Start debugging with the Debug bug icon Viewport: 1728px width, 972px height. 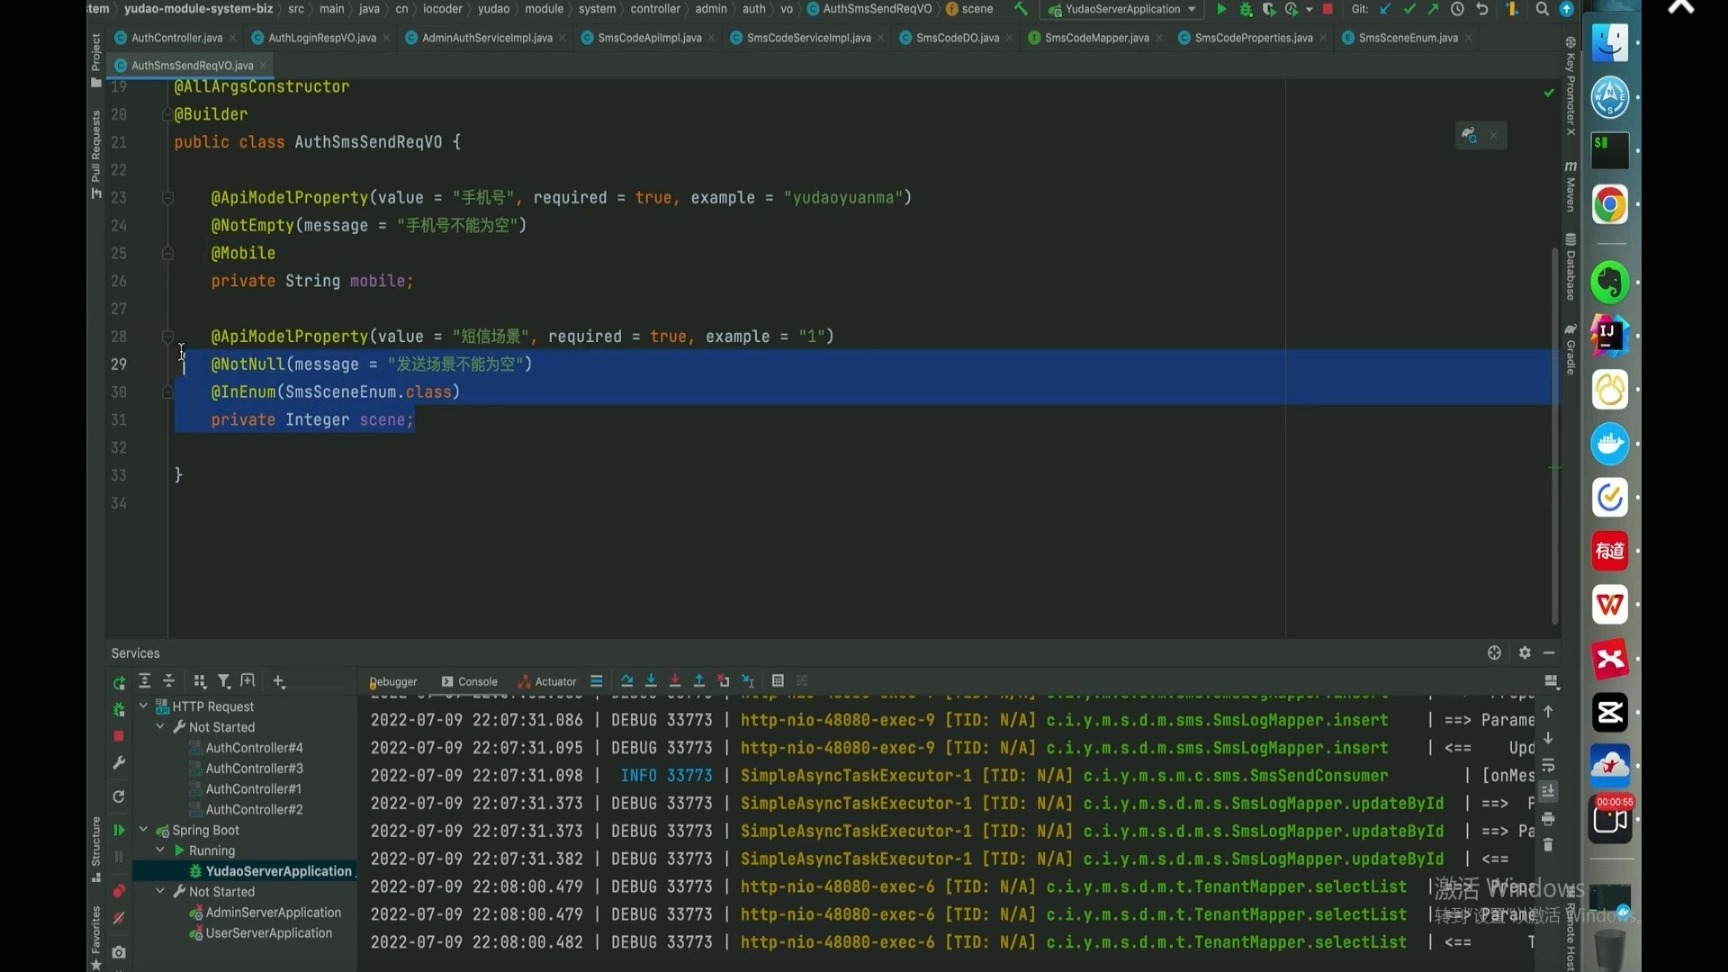click(1245, 9)
